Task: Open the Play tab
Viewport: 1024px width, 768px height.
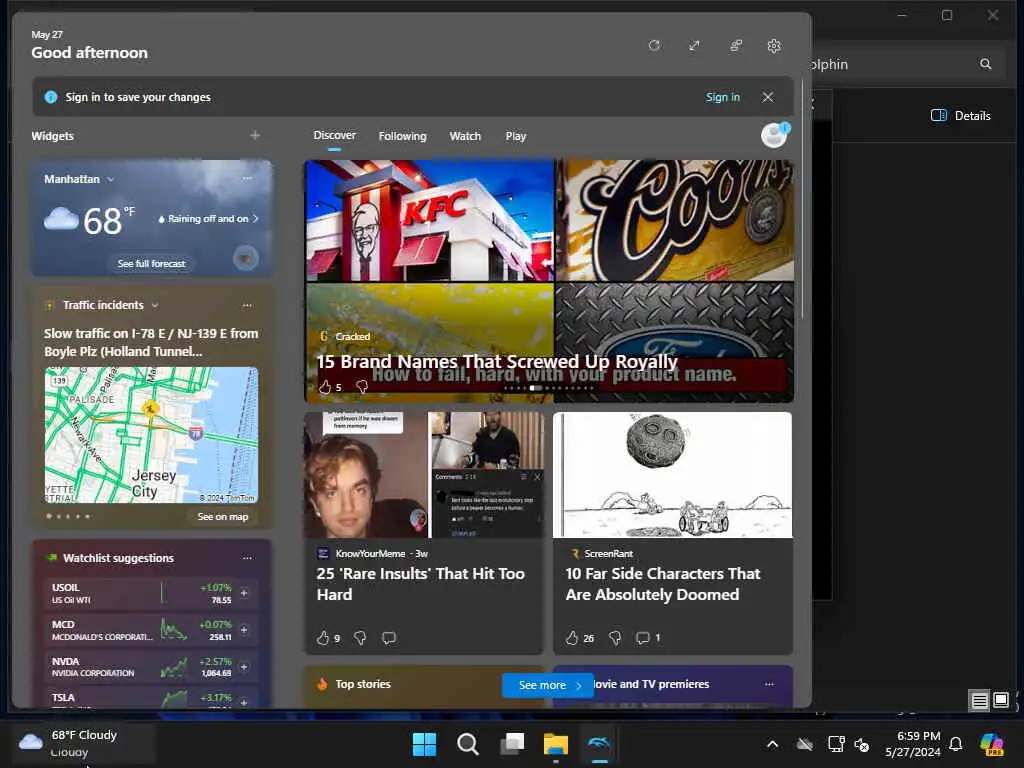Action: (x=515, y=136)
